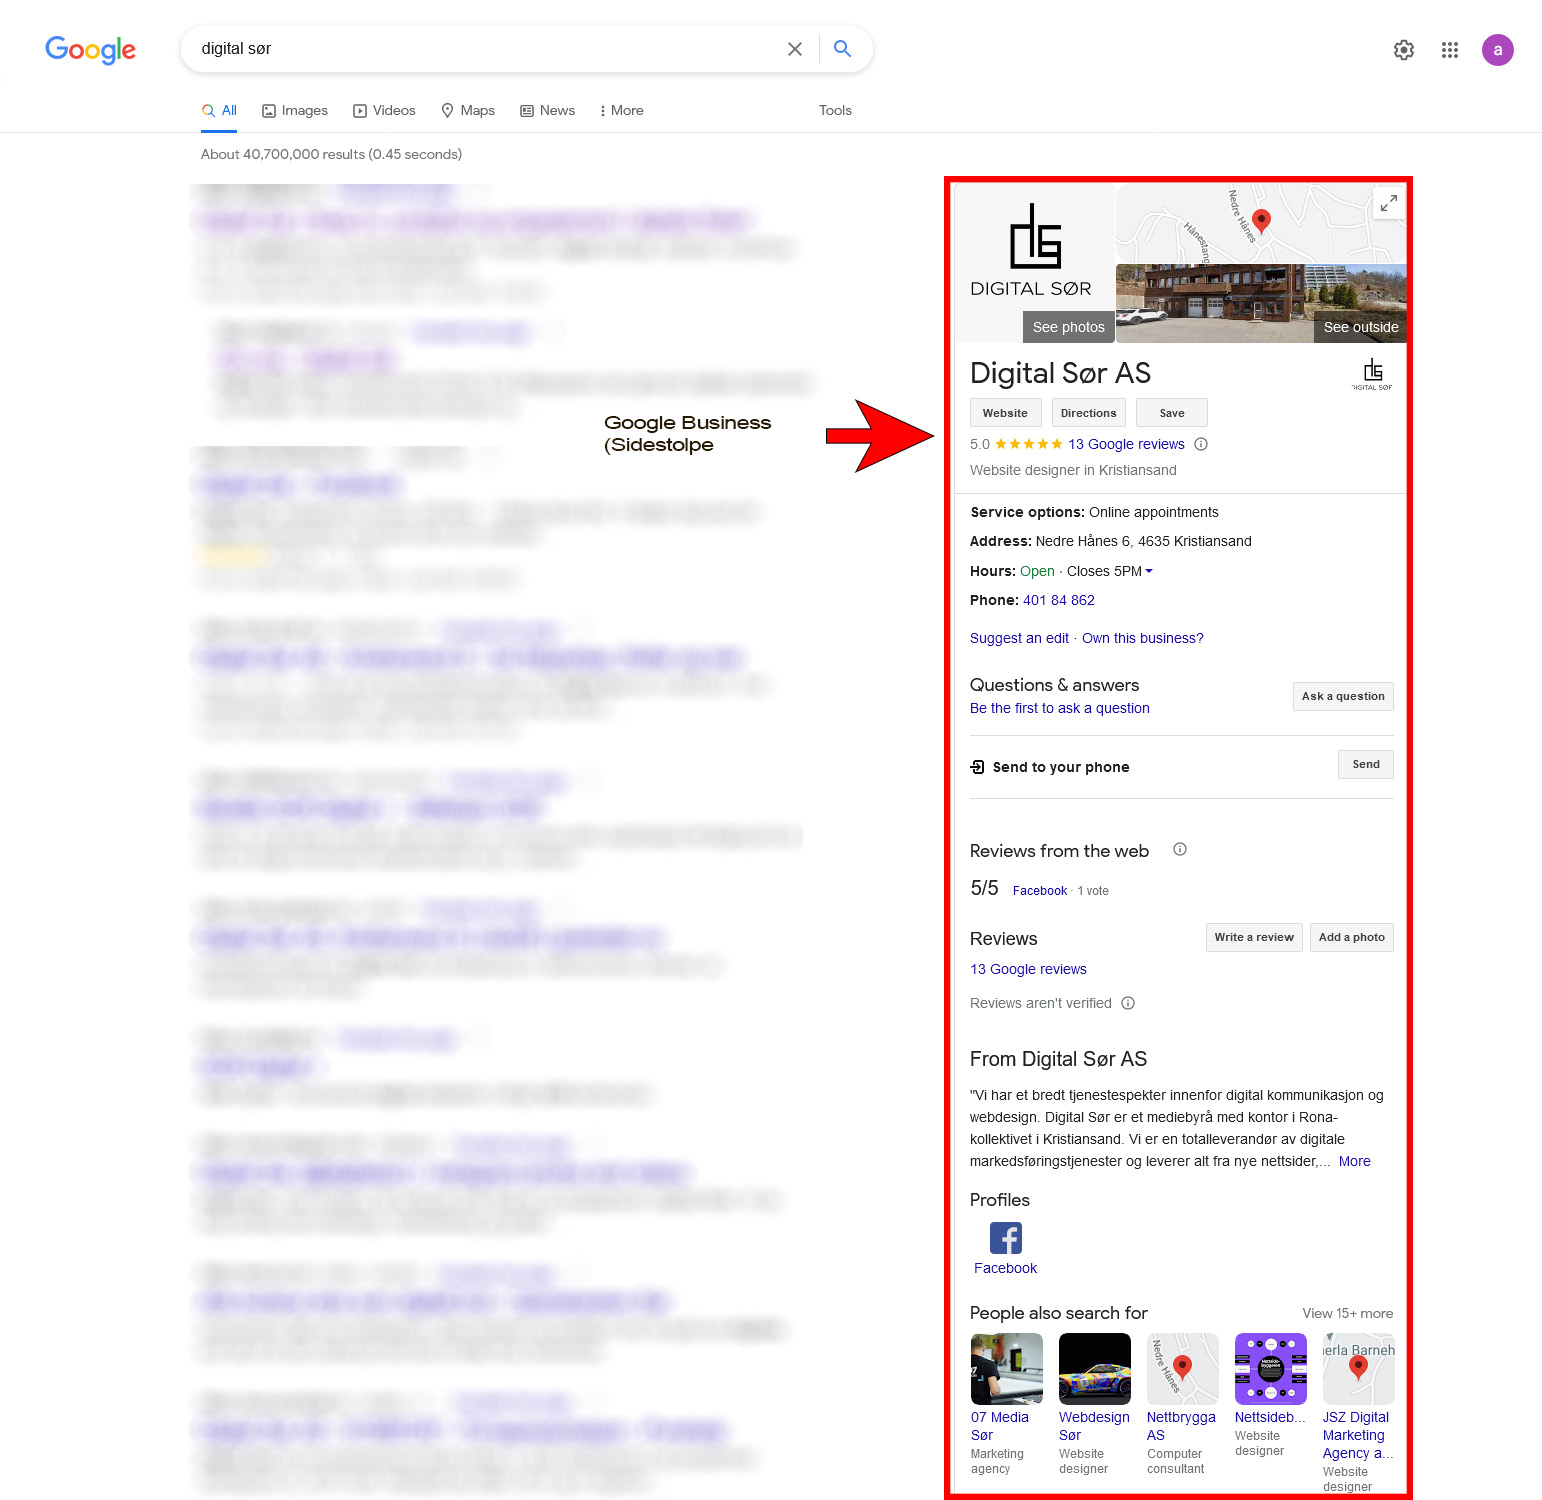Switch to the News tab
This screenshot has height=1500, width=1542.
(547, 111)
